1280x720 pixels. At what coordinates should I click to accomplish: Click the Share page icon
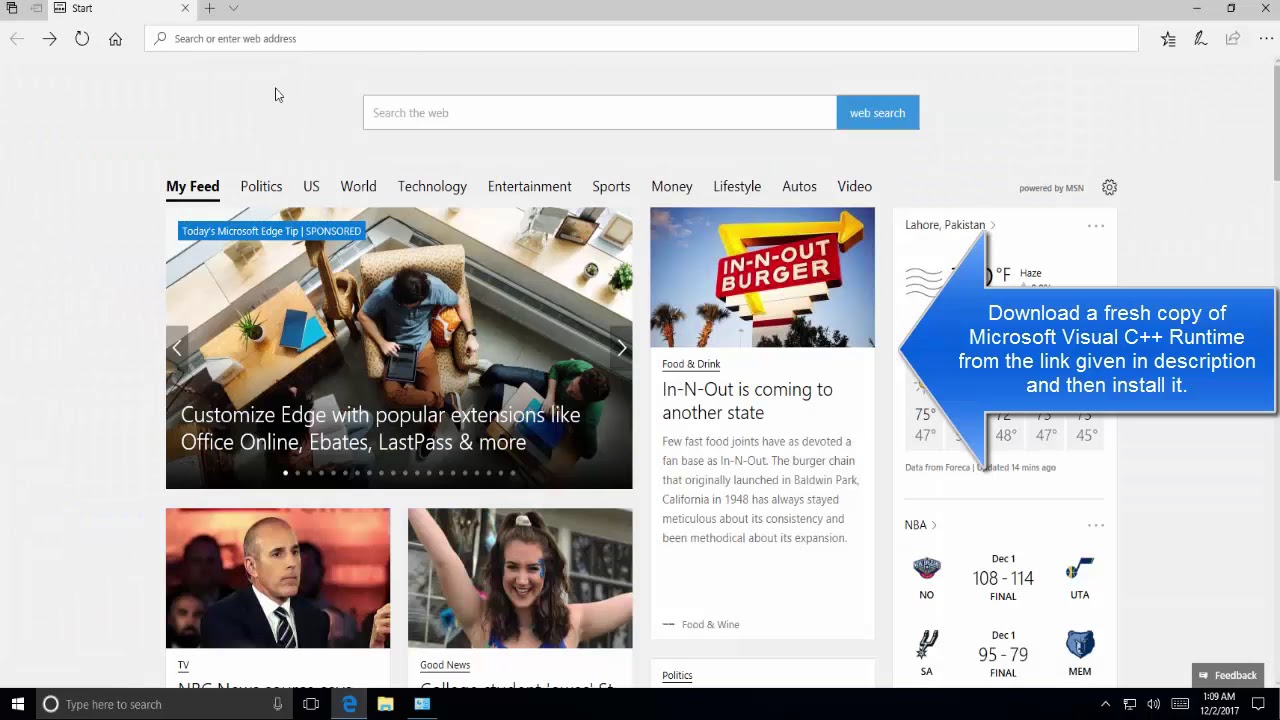coord(1233,39)
